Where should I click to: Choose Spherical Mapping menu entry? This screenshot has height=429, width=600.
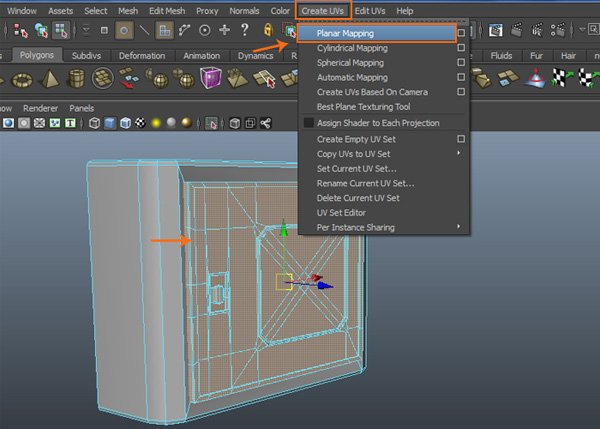click(350, 63)
